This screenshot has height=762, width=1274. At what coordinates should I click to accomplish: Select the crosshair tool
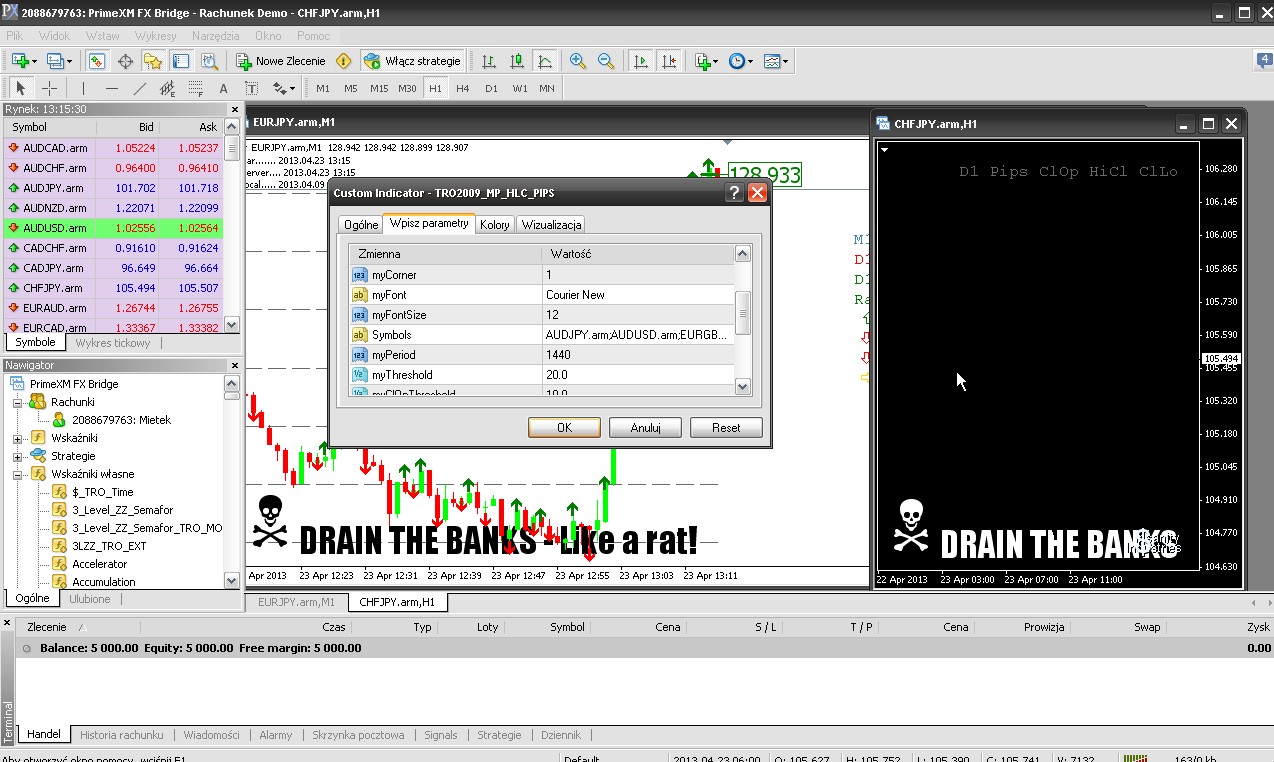coord(49,88)
